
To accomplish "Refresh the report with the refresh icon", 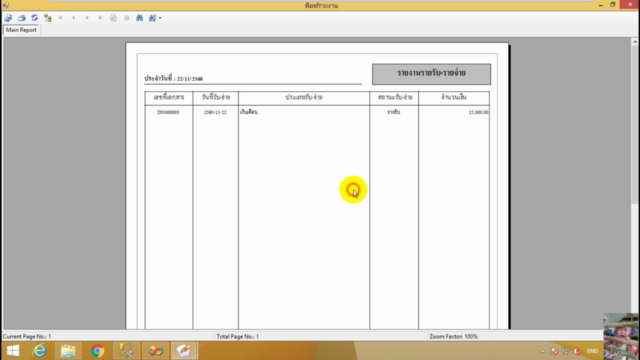I will coord(35,18).
